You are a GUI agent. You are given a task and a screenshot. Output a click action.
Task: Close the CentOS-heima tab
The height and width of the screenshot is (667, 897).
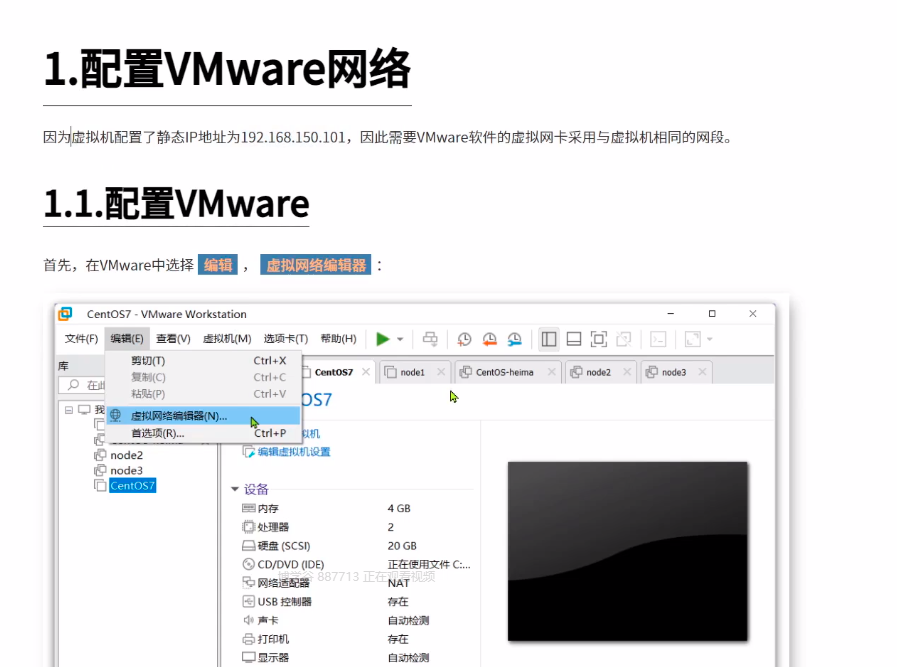point(551,372)
